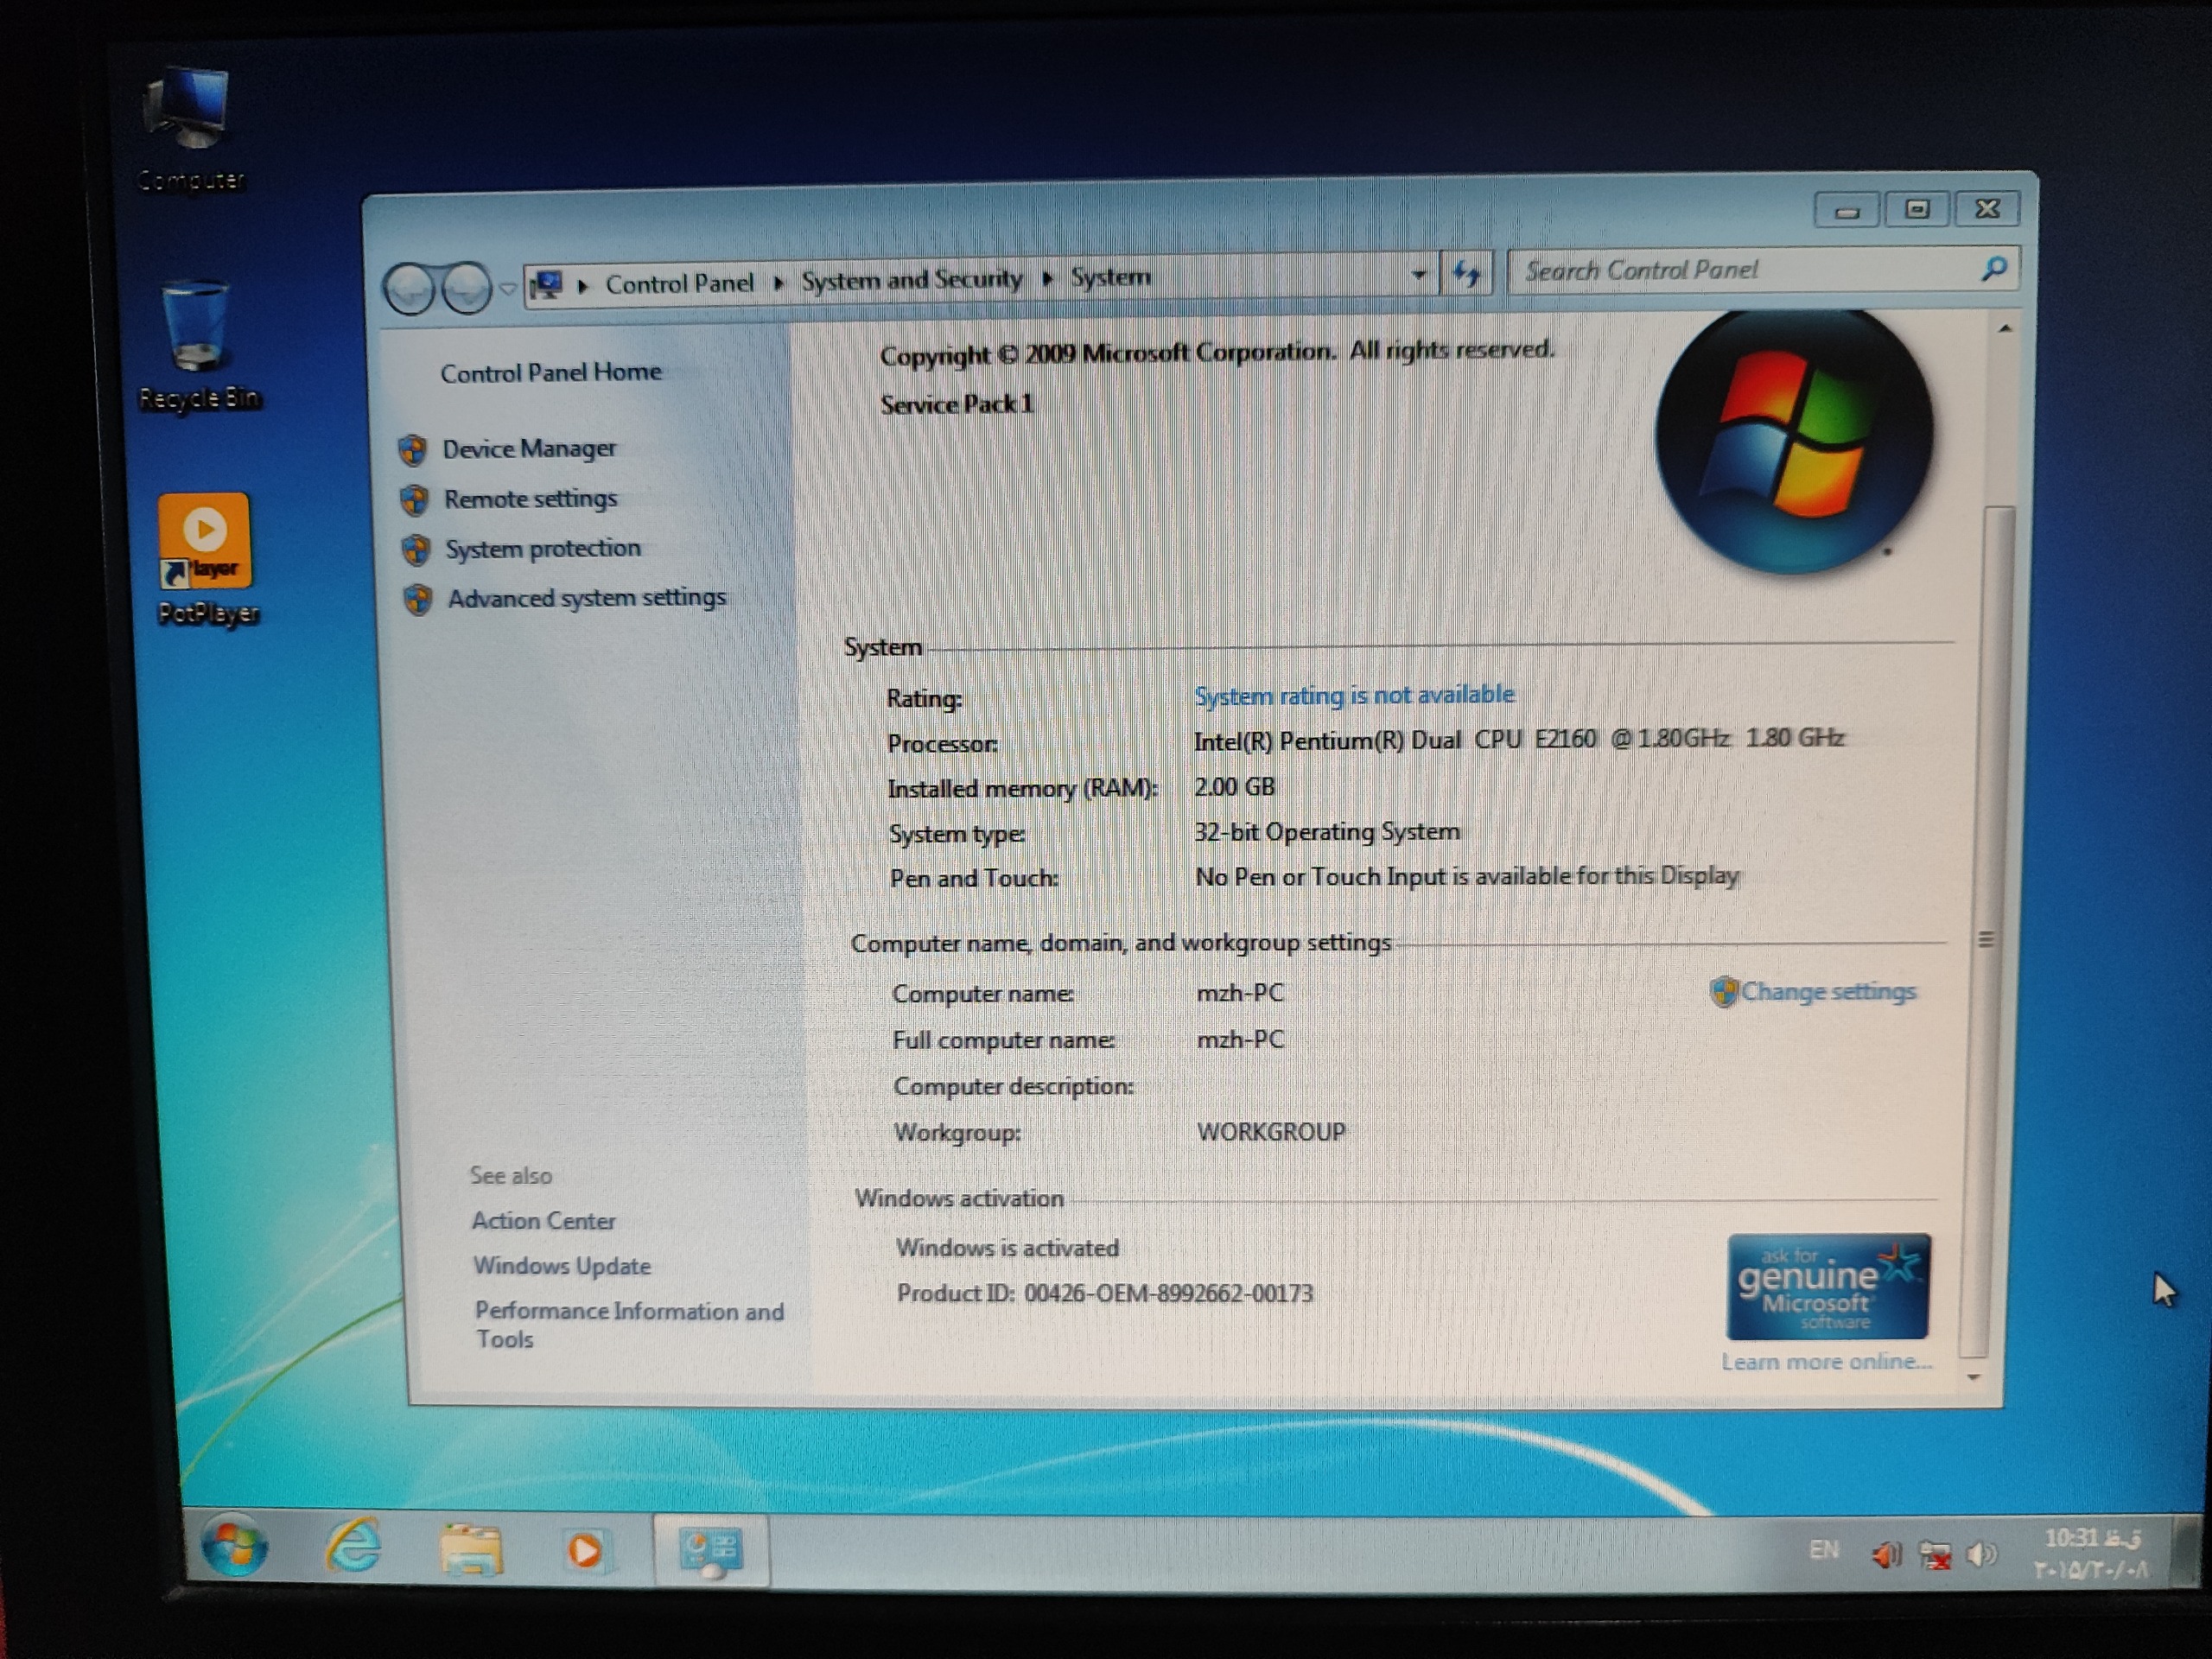The height and width of the screenshot is (1659, 2212).
Task: Open the recent pages arrow next to Forward
Action: pyautogui.click(x=508, y=288)
